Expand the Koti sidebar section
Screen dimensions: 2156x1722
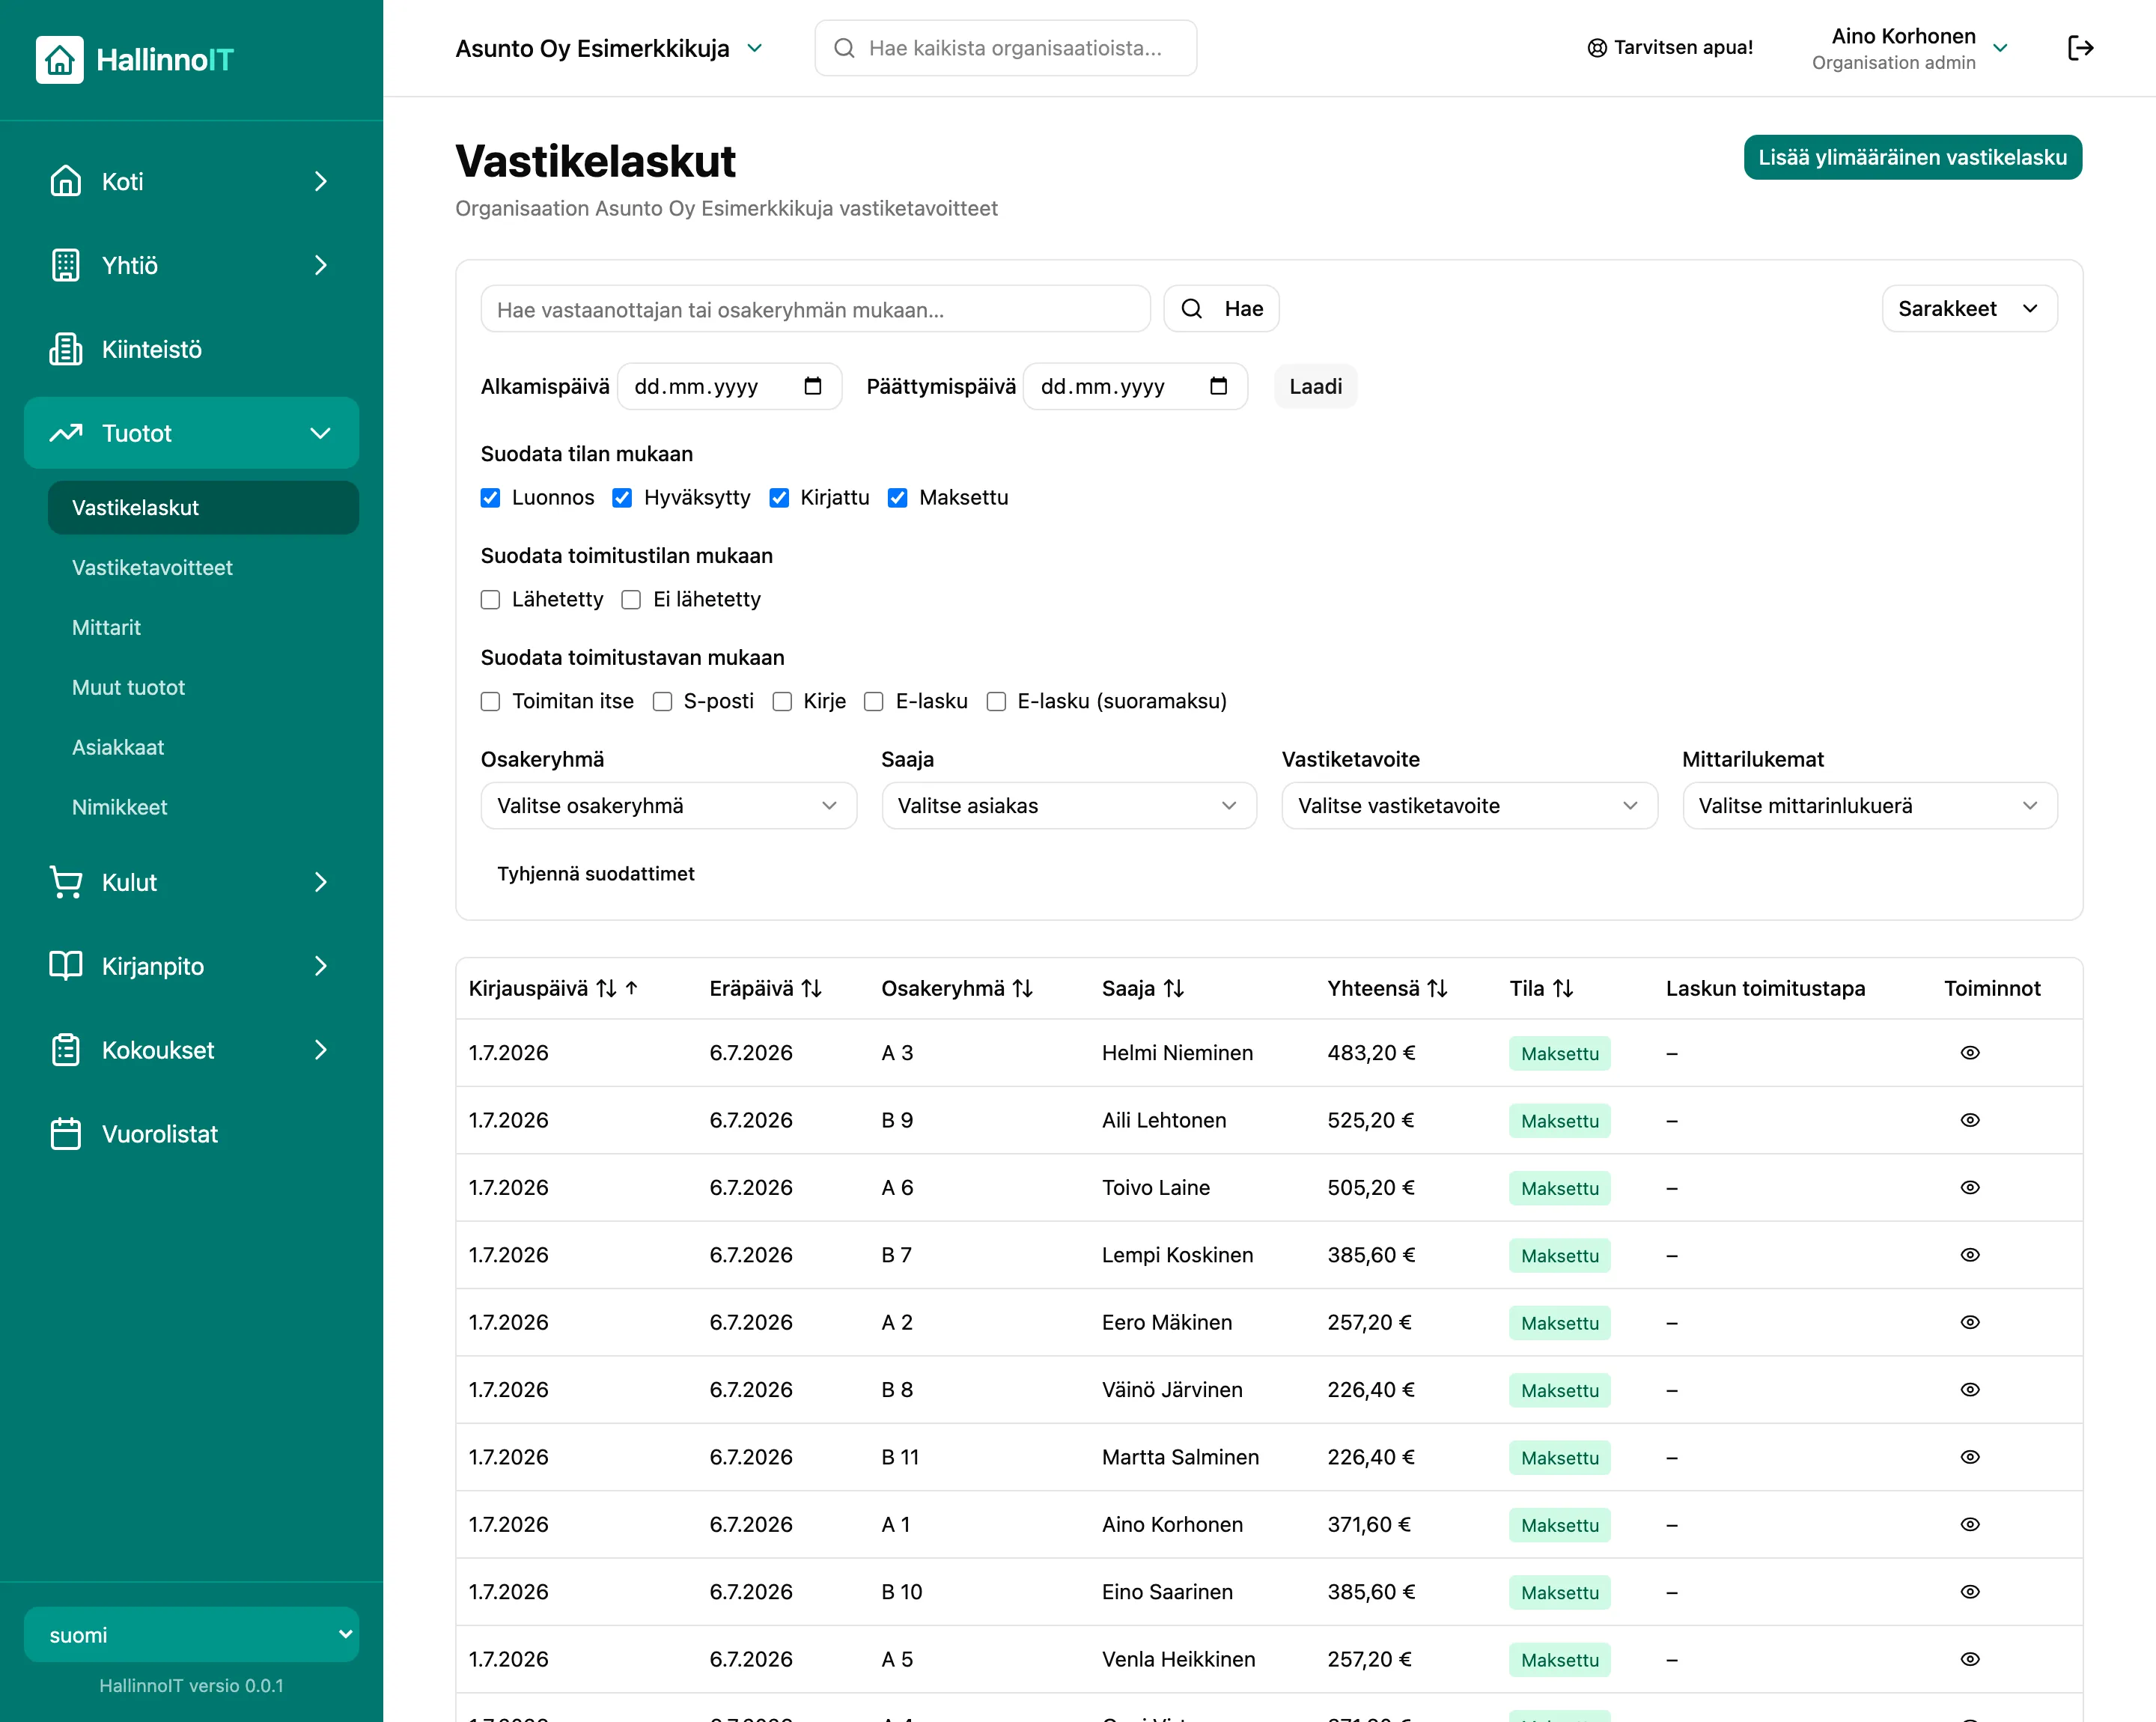point(192,182)
